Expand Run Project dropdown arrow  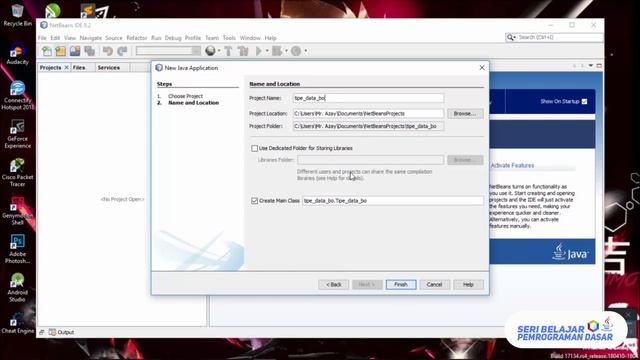[x=267, y=51]
